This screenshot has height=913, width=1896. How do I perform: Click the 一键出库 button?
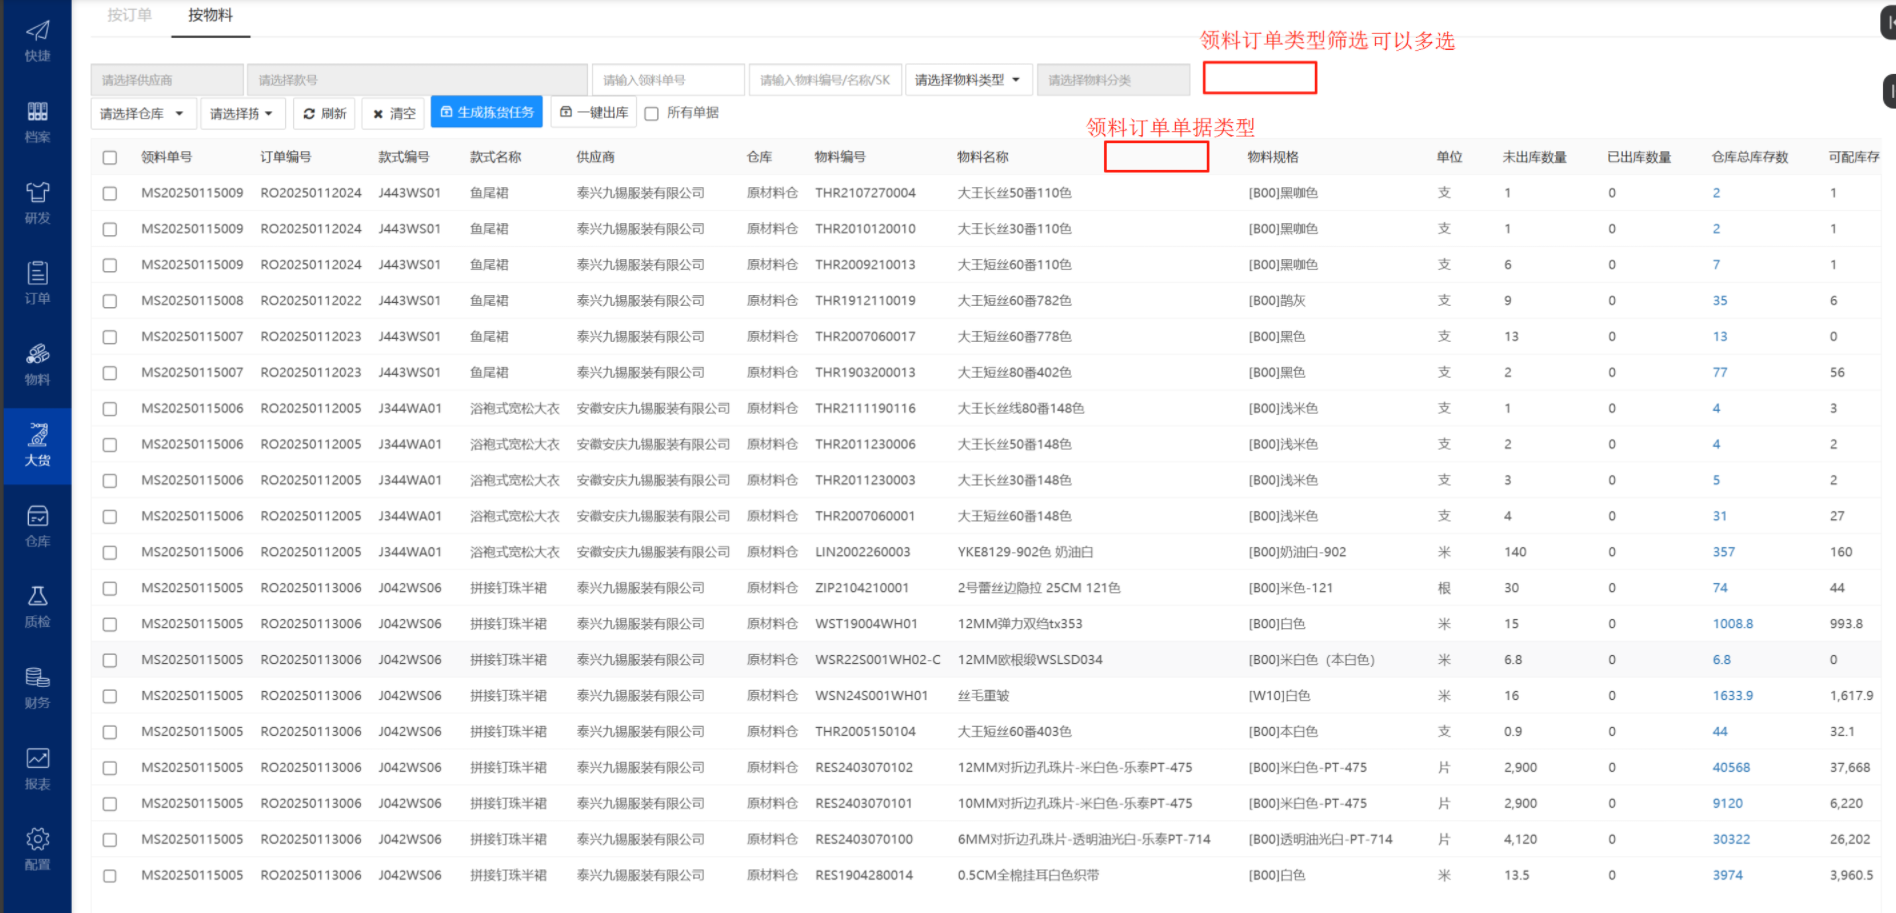click(x=594, y=113)
